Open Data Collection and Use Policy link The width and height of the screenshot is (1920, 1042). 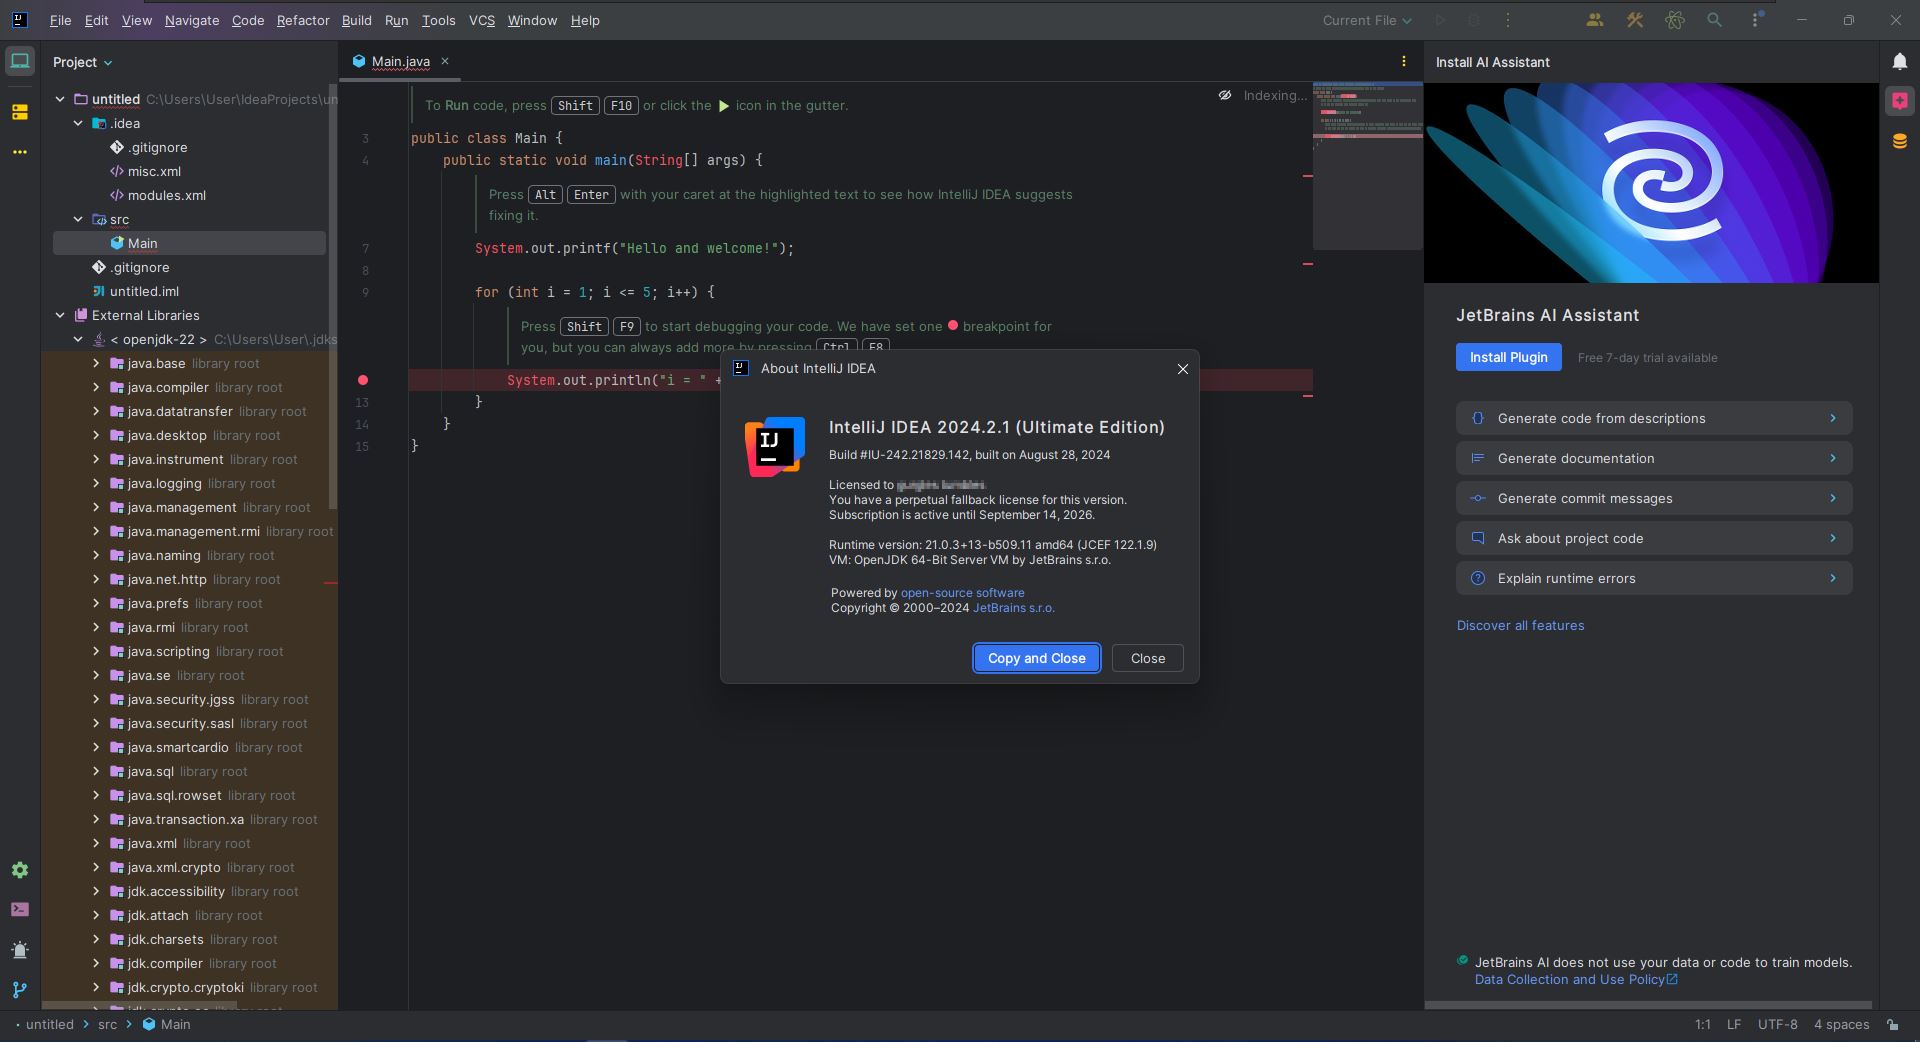[1576, 979]
